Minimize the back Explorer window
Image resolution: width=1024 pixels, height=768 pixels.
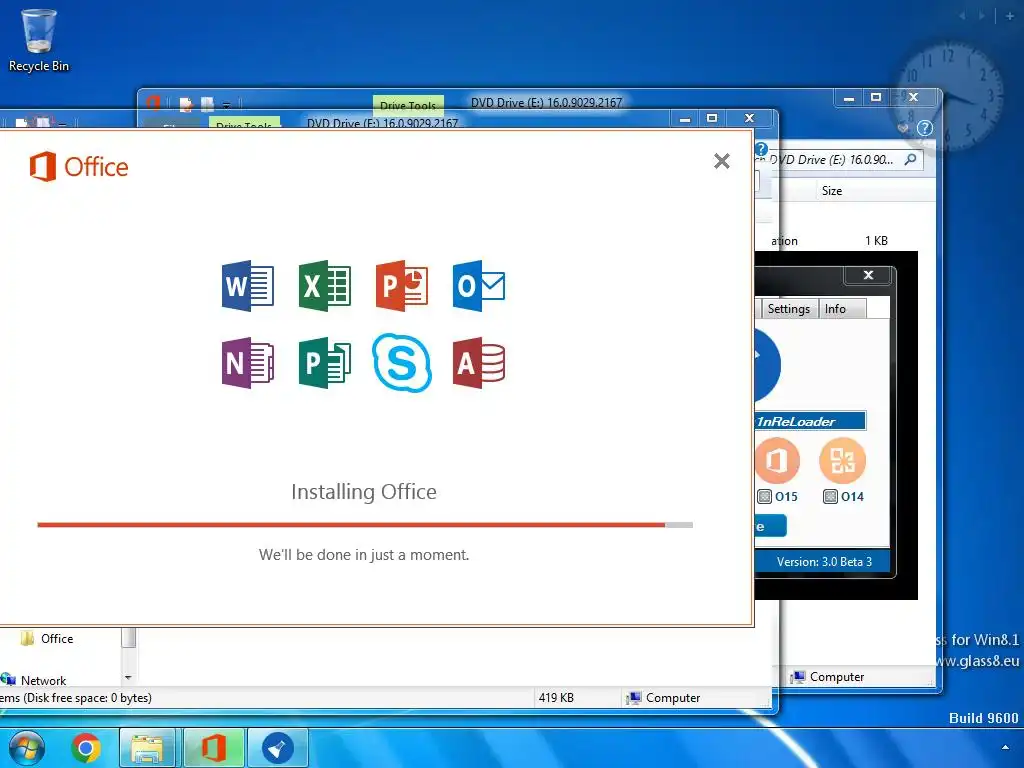pos(849,98)
